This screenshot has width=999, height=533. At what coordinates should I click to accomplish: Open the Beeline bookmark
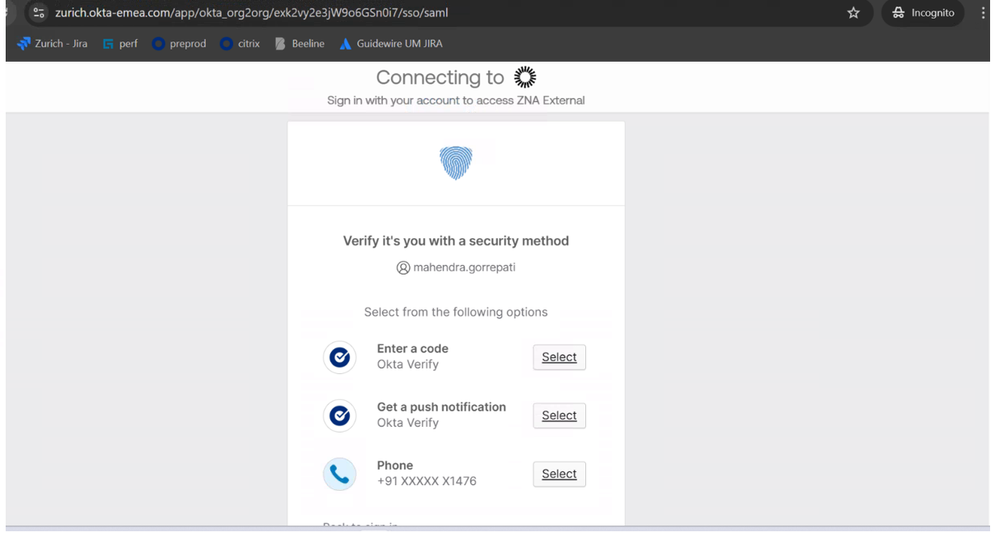tap(299, 44)
